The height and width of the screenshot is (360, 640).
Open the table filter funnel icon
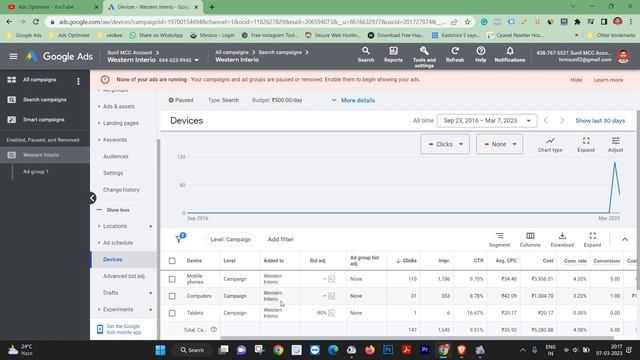coord(180,238)
